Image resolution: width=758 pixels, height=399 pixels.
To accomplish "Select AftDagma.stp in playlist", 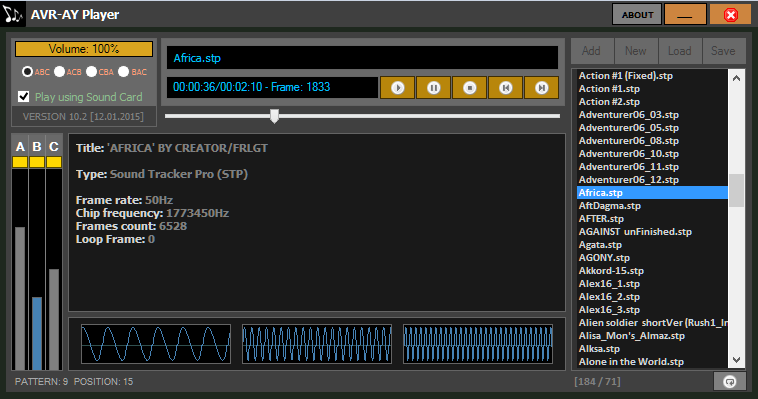I will click(x=652, y=206).
